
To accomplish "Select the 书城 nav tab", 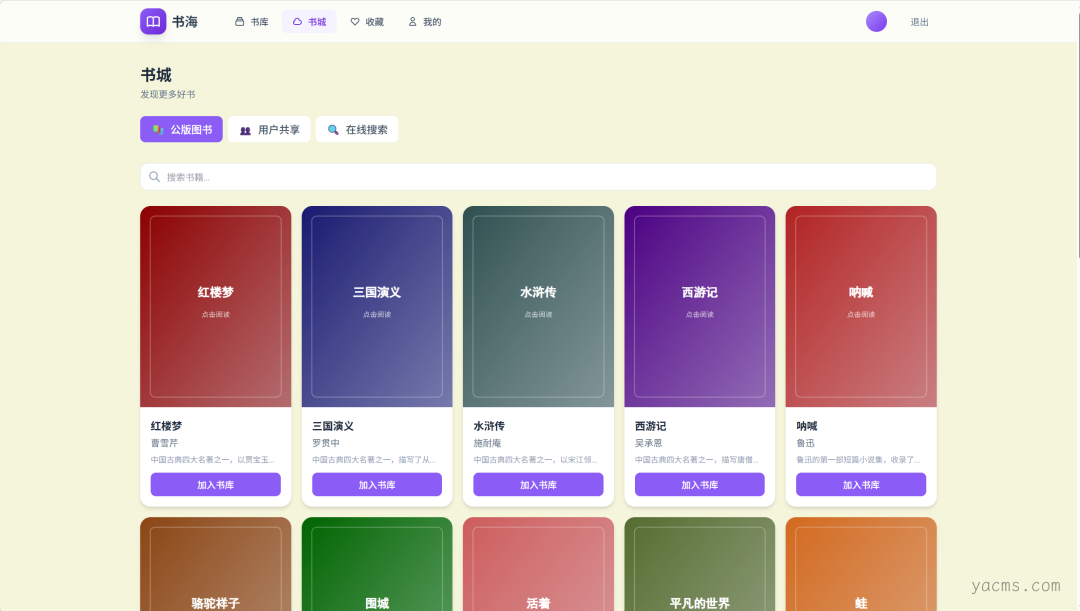I will click(x=309, y=22).
